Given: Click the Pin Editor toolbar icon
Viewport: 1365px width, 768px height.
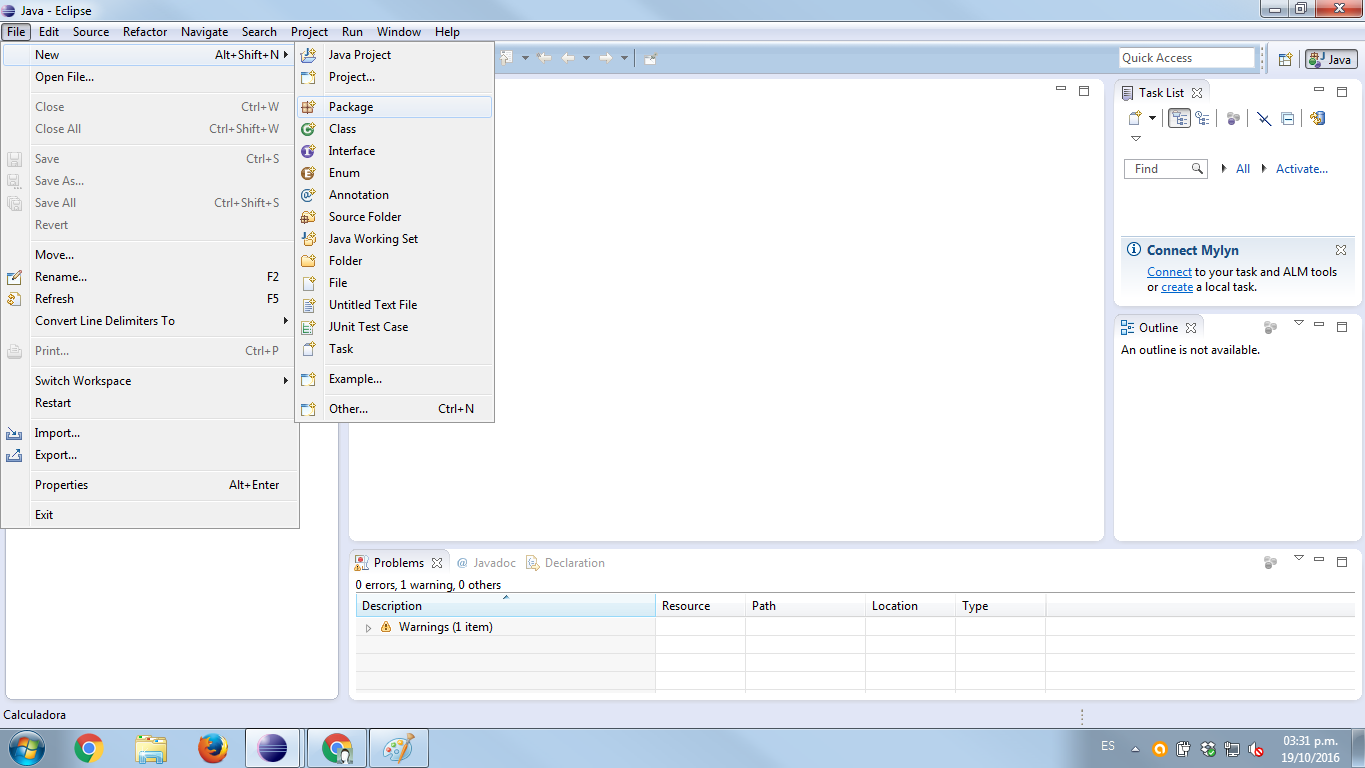Looking at the screenshot, I should (650, 58).
